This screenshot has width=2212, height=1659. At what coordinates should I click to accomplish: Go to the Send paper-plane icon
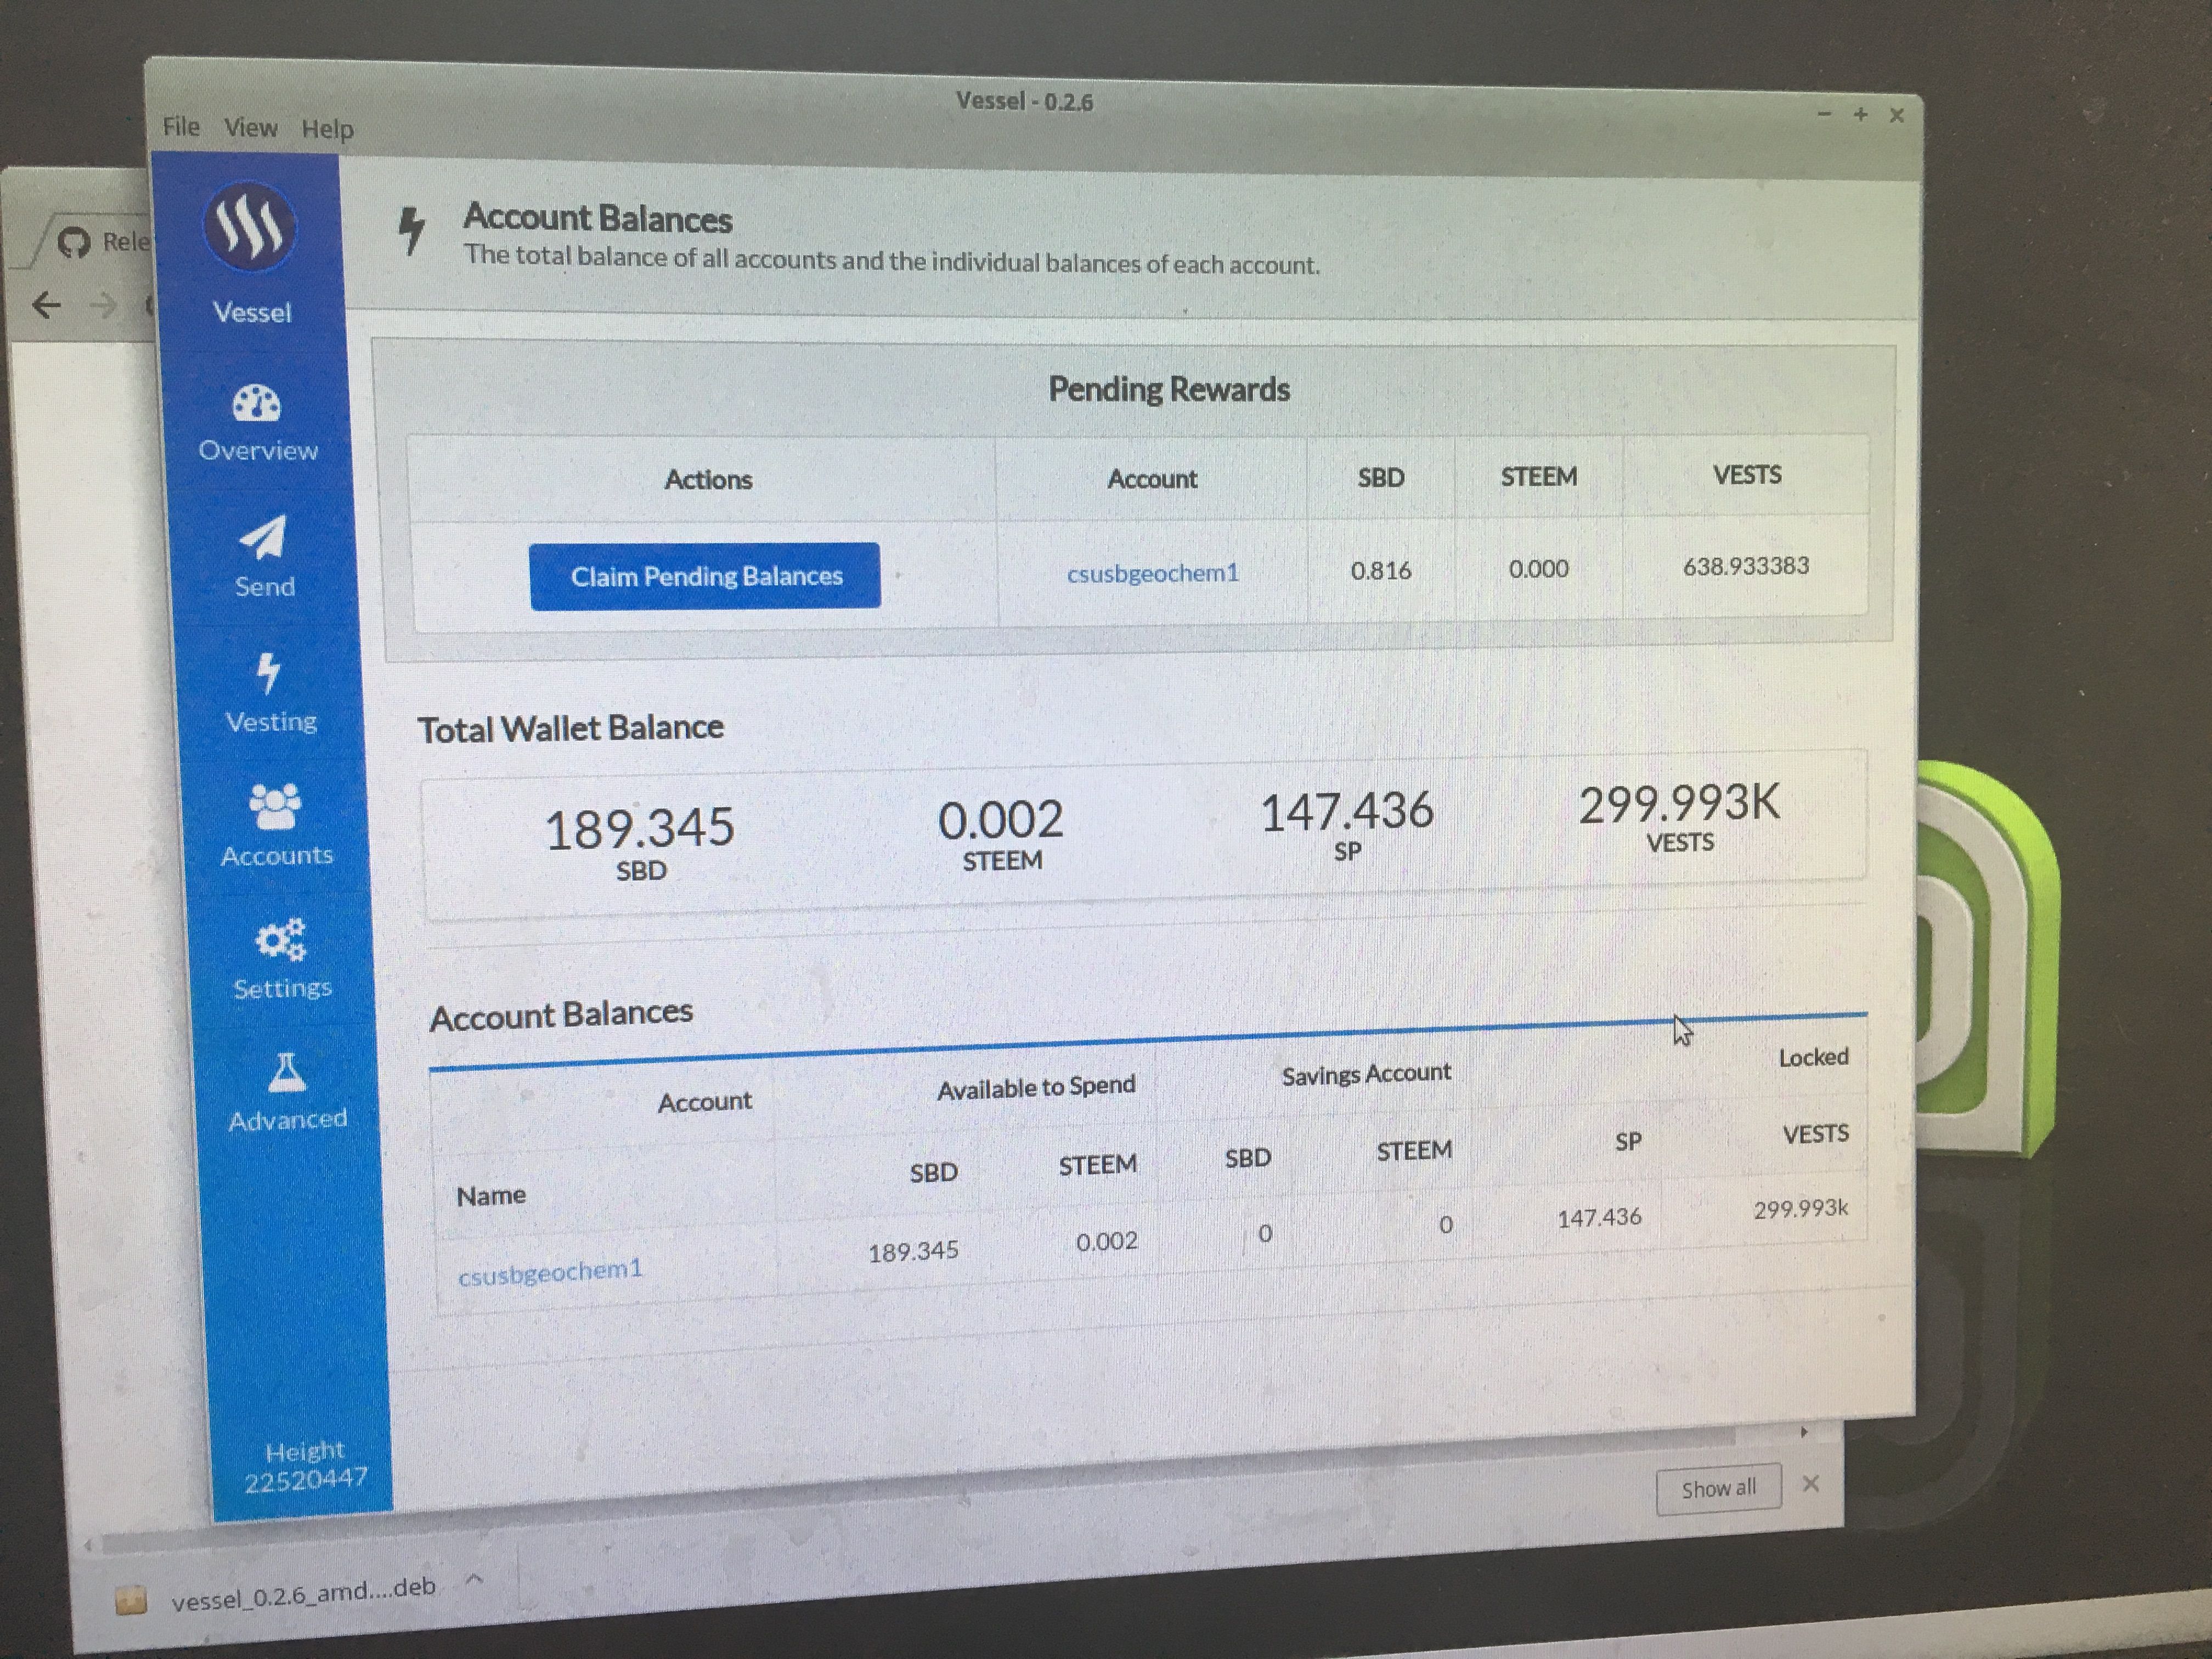(263, 538)
